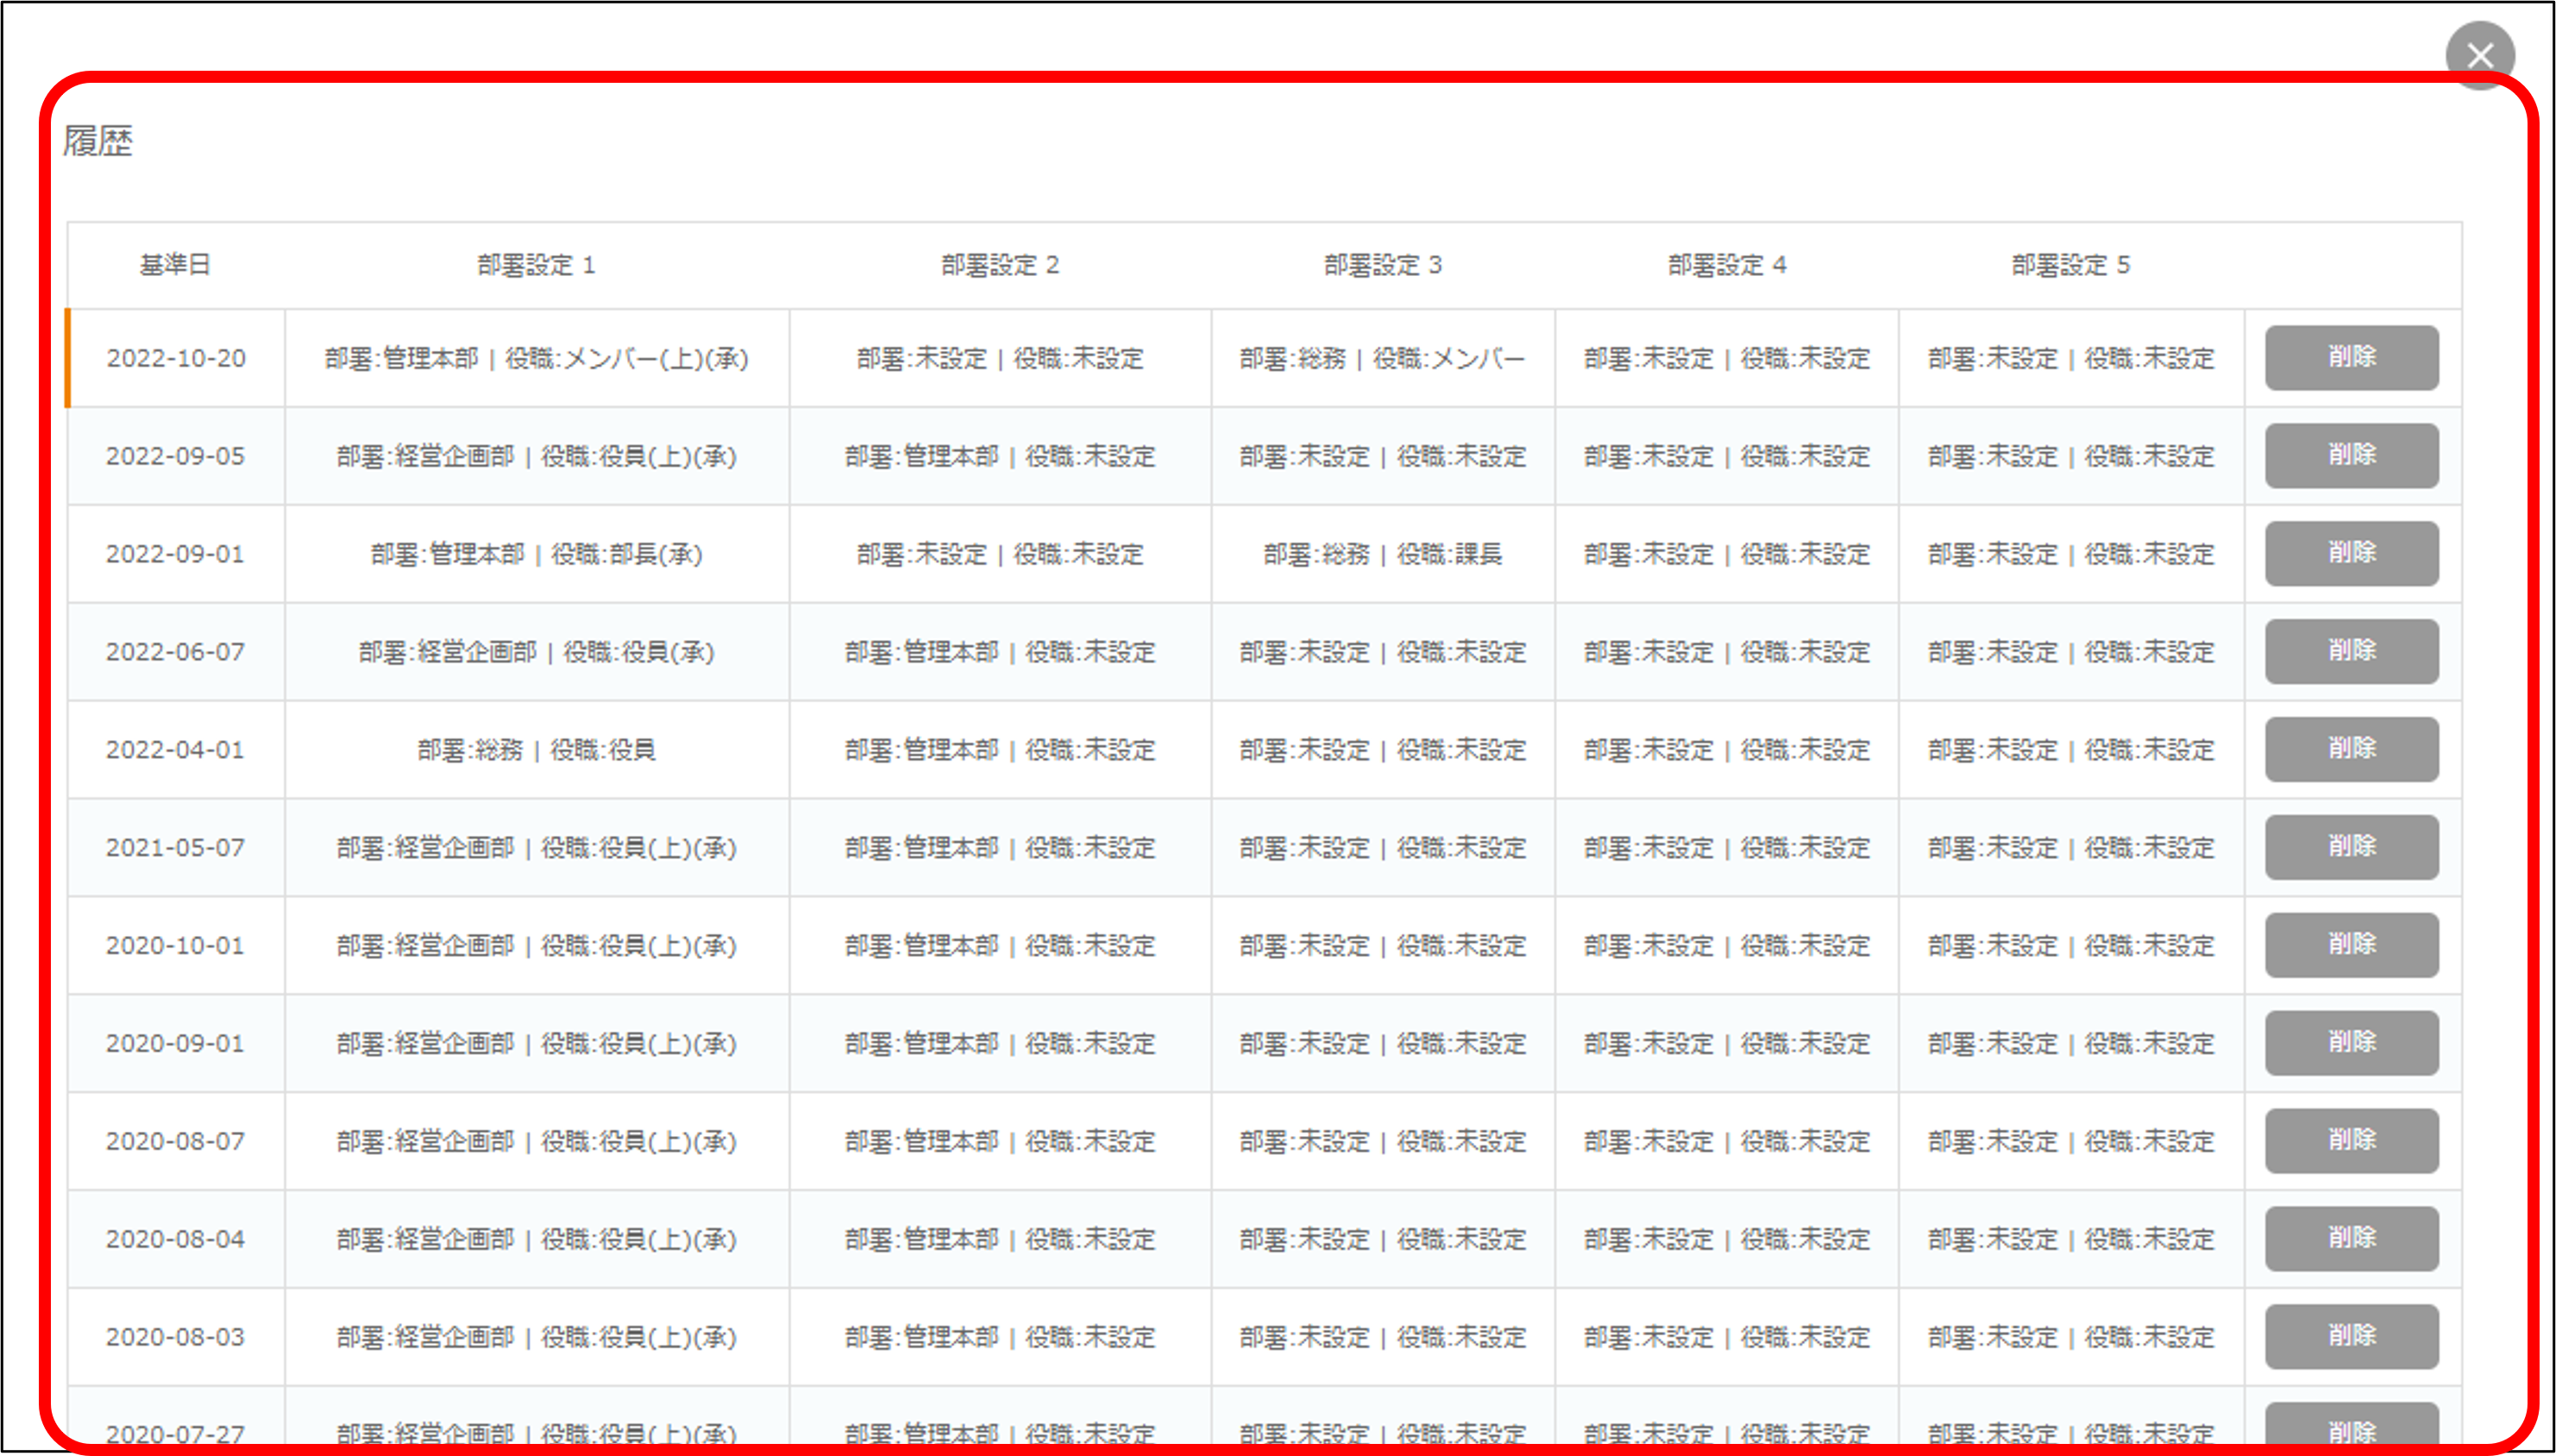Click the 部署設定 5 column header

pyautogui.click(x=2070, y=265)
